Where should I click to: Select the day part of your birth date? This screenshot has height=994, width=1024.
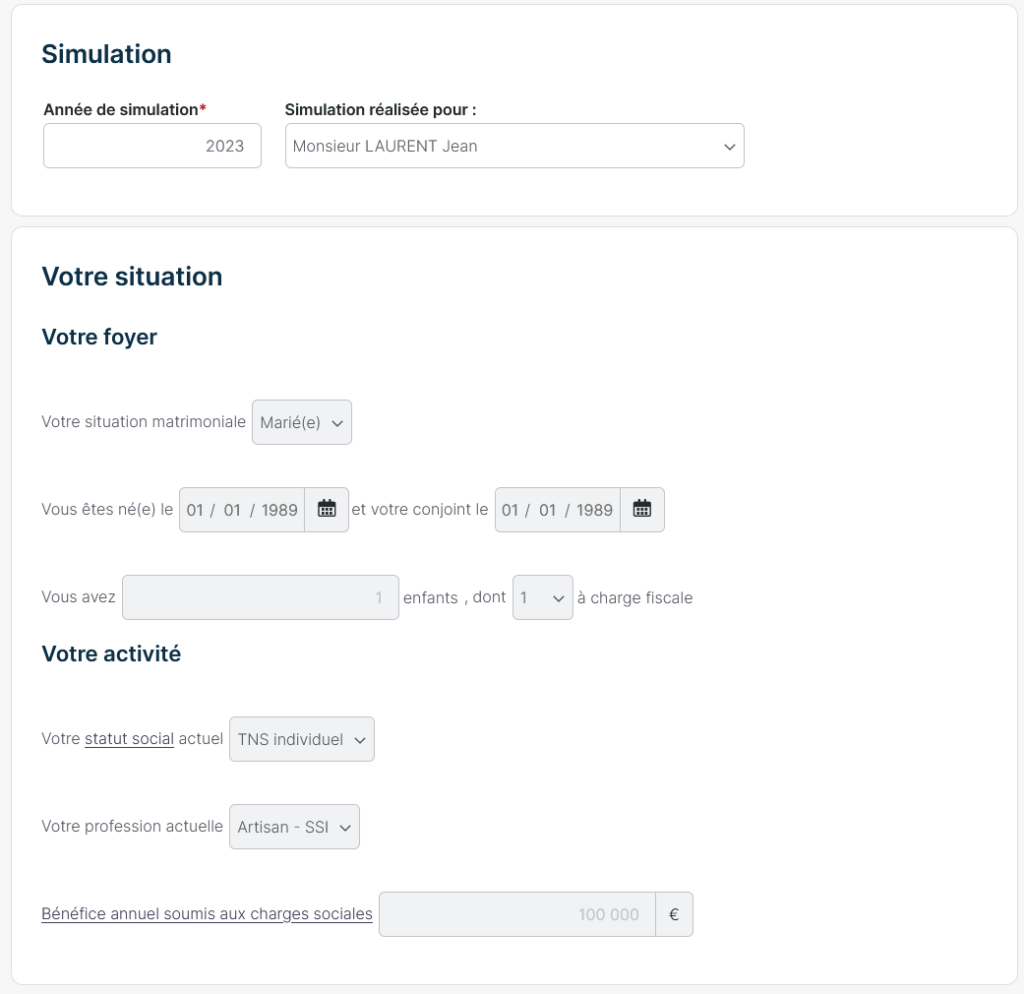pos(195,510)
